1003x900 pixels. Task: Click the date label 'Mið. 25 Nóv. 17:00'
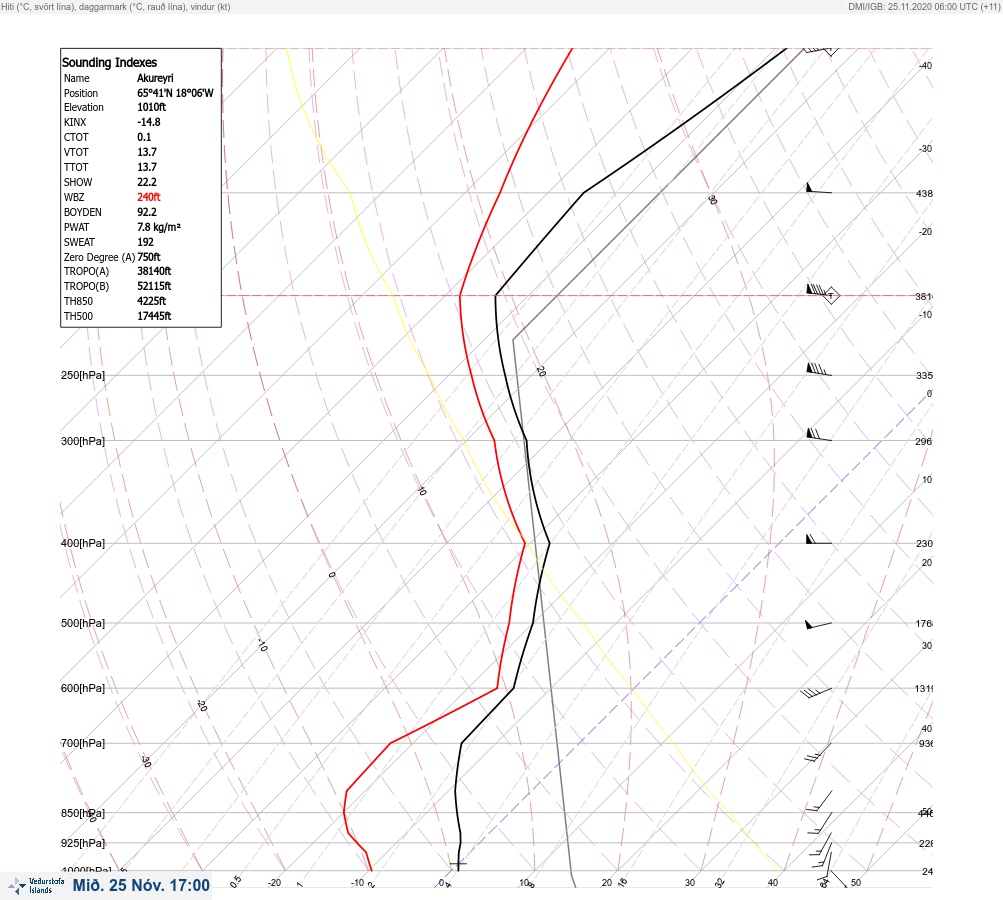(141, 885)
